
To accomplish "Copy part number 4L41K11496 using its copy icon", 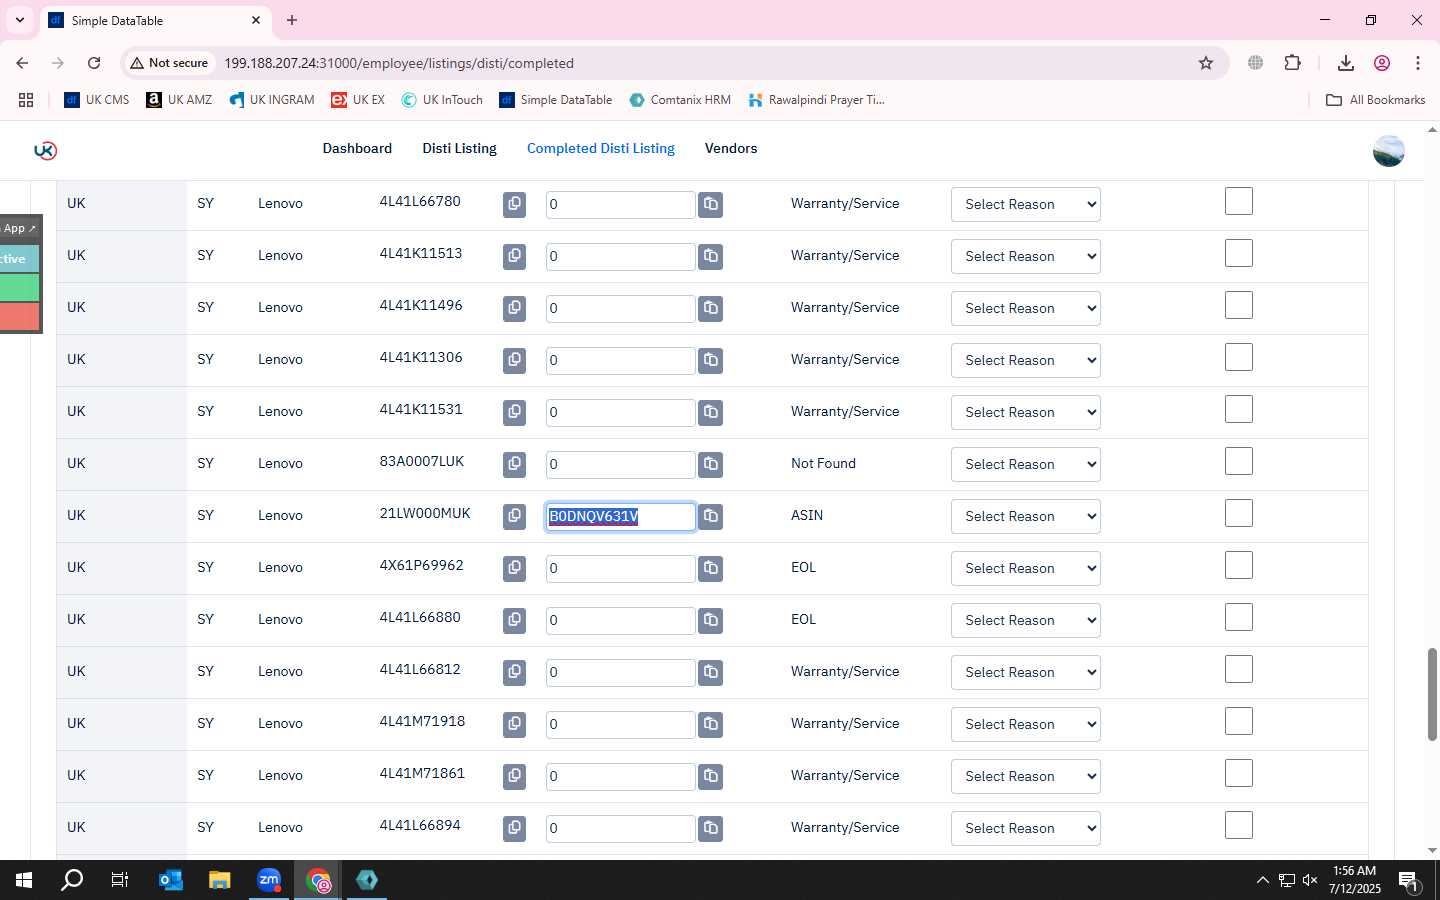I will (x=514, y=308).
